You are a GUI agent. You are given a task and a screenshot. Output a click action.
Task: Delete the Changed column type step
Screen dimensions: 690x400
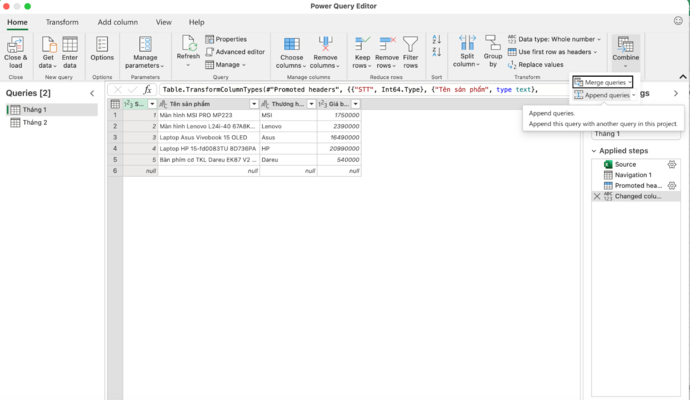(597, 196)
